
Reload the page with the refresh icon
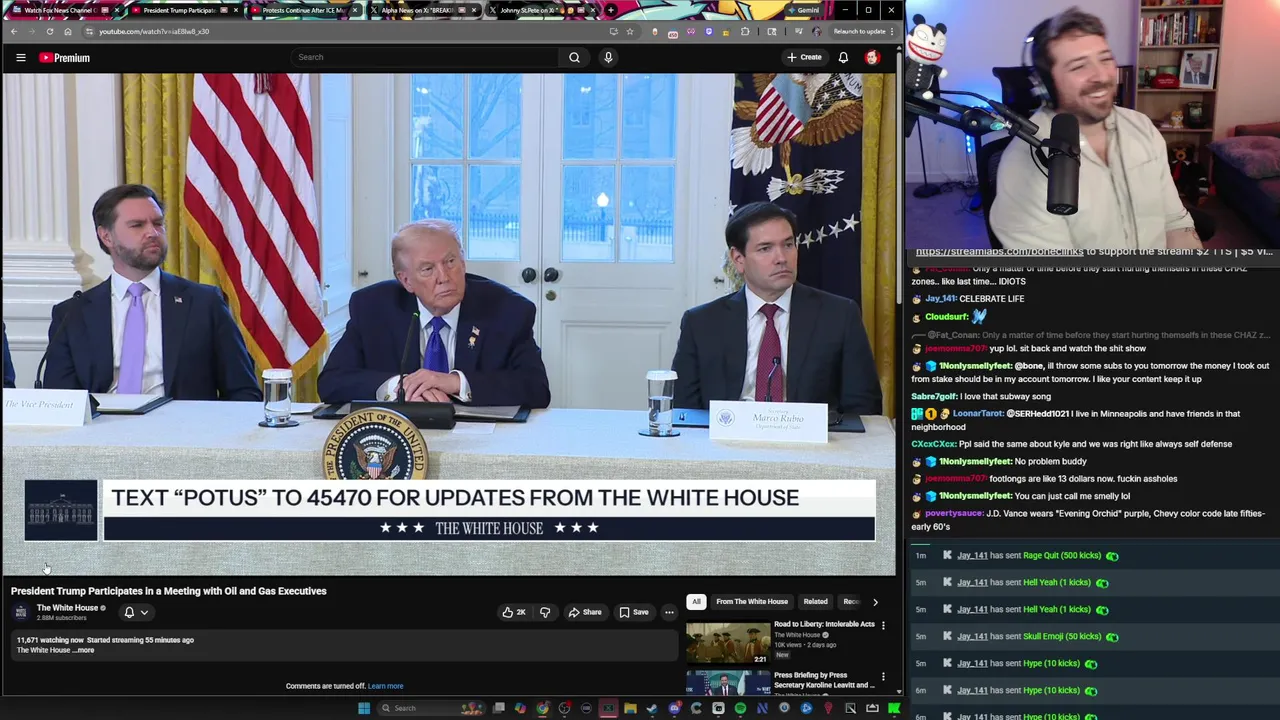(x=49, y=31)
